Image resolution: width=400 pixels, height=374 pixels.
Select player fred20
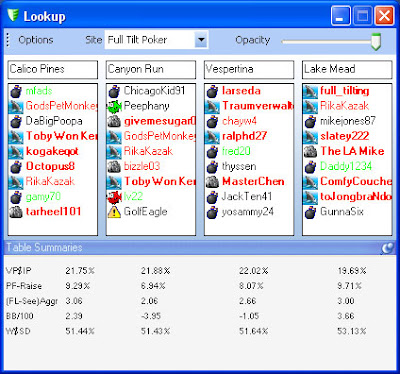click(x=236, y=151)
